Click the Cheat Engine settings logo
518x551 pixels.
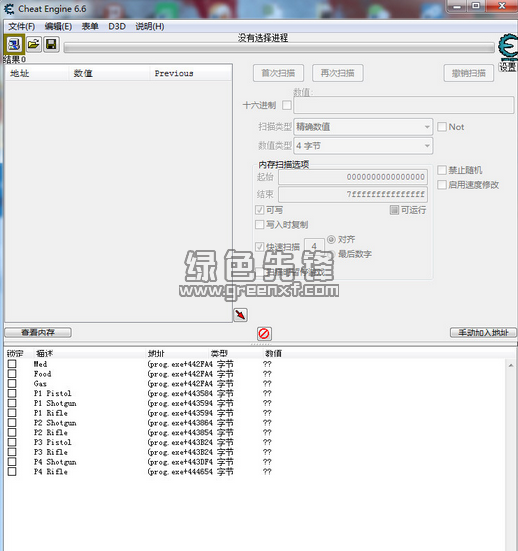[x=508, y=48]
